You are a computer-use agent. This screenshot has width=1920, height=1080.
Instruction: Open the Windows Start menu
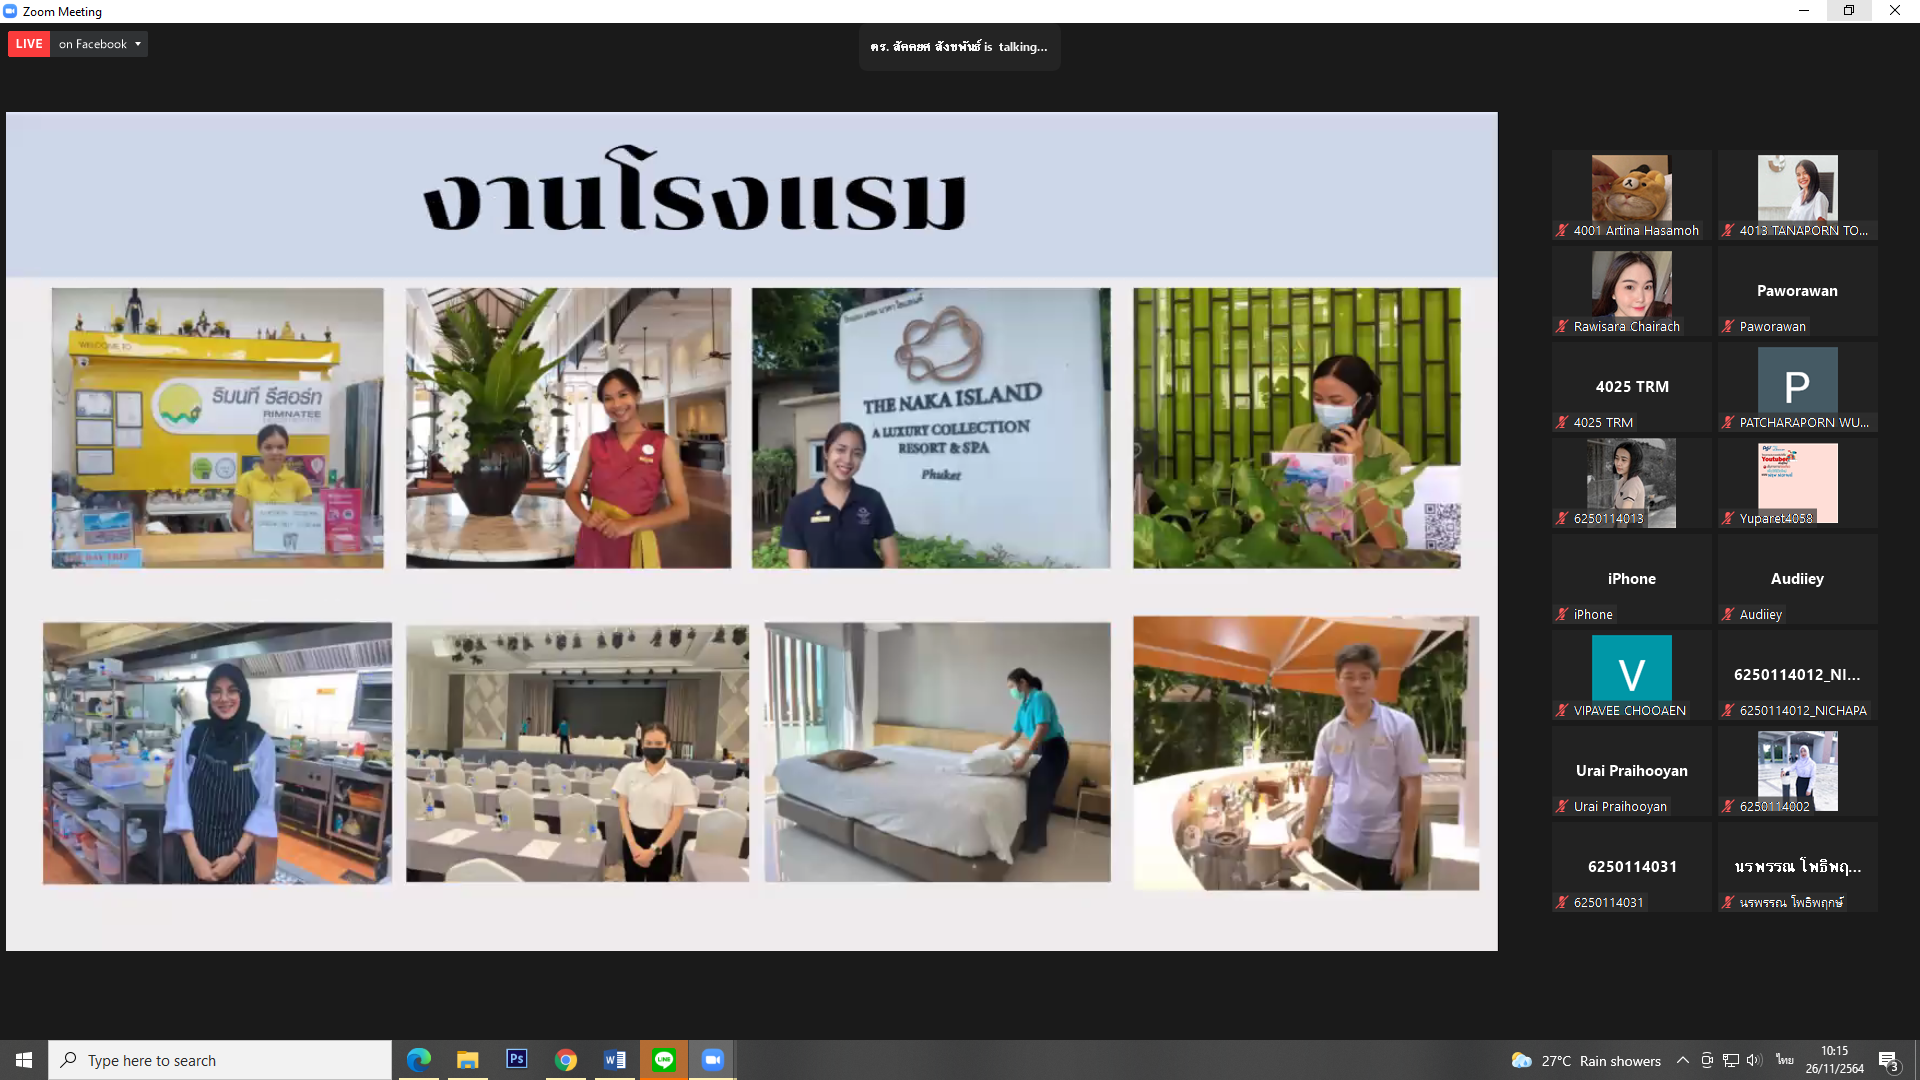click(x=24, y=1060)
